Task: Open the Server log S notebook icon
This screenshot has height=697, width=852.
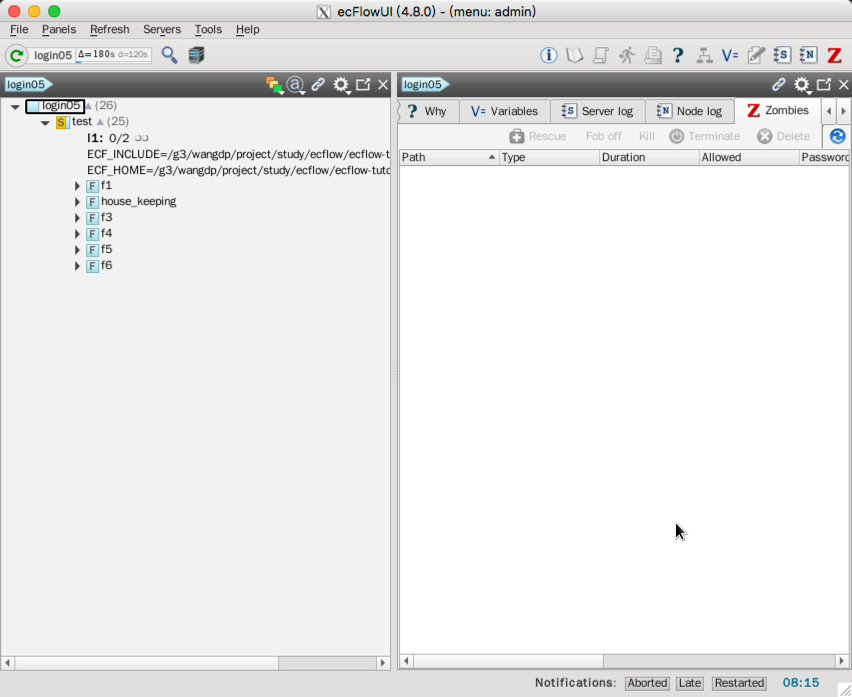Action: click(x=782, y=55)
